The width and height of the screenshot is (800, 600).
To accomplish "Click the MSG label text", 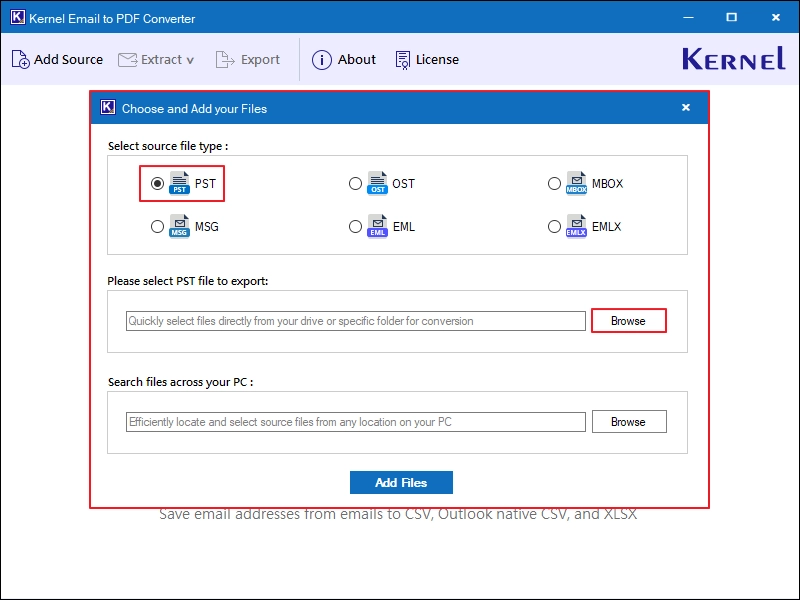I will point(207,227).
